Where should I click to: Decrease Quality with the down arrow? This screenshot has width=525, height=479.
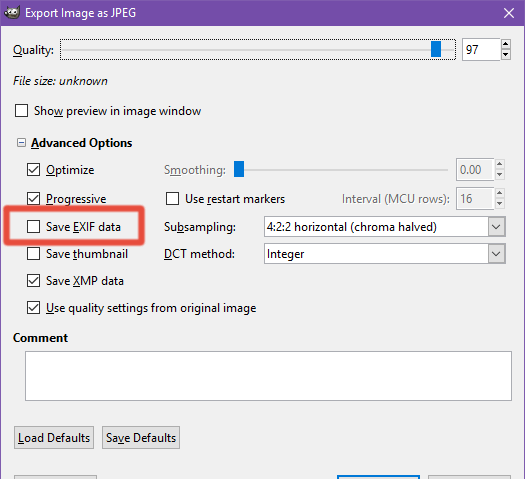(506, 55)
